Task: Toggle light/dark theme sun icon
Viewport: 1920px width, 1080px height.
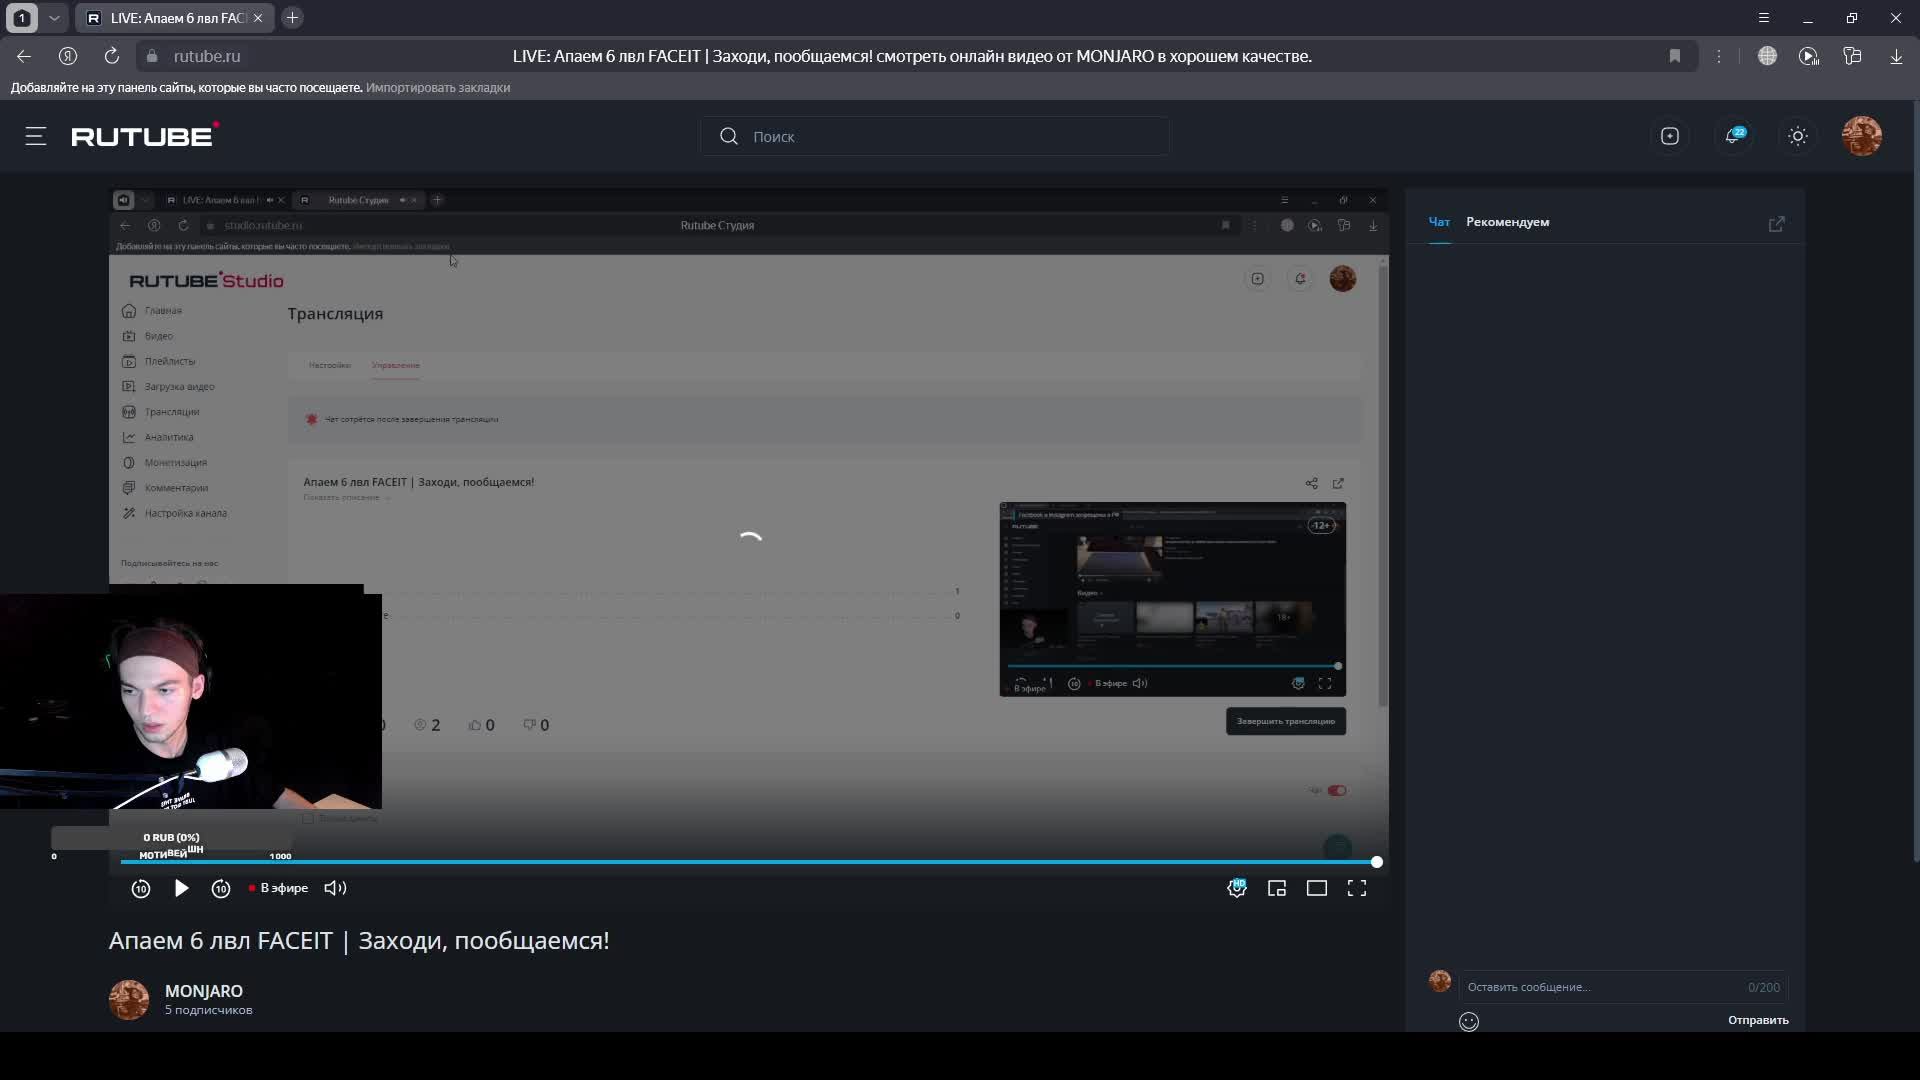Action: [1798, 136]
